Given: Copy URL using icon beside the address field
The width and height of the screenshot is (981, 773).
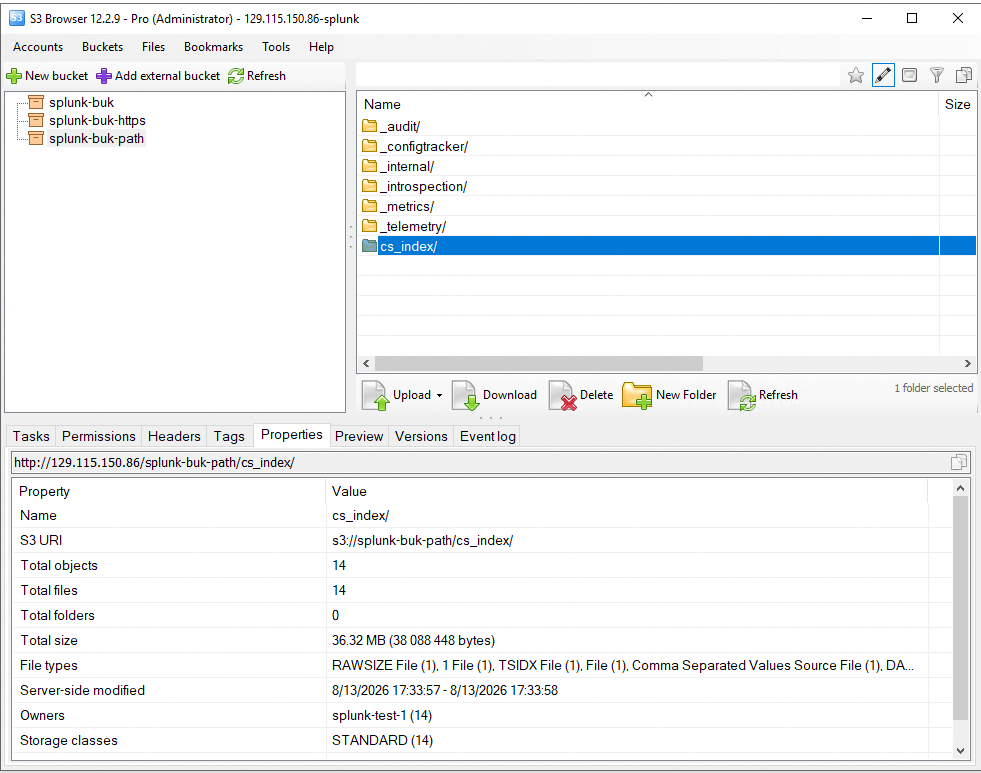Looking at the screenshot, I should click(x=958, y=462).
